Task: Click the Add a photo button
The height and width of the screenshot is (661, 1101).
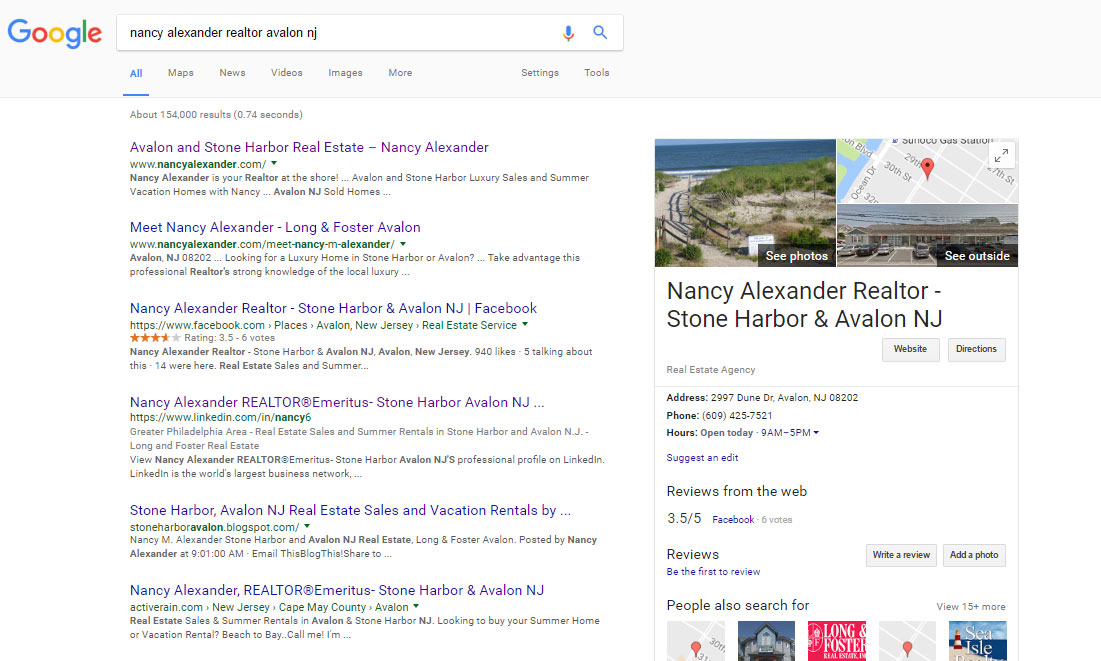Action: click(x=974, y=555)
